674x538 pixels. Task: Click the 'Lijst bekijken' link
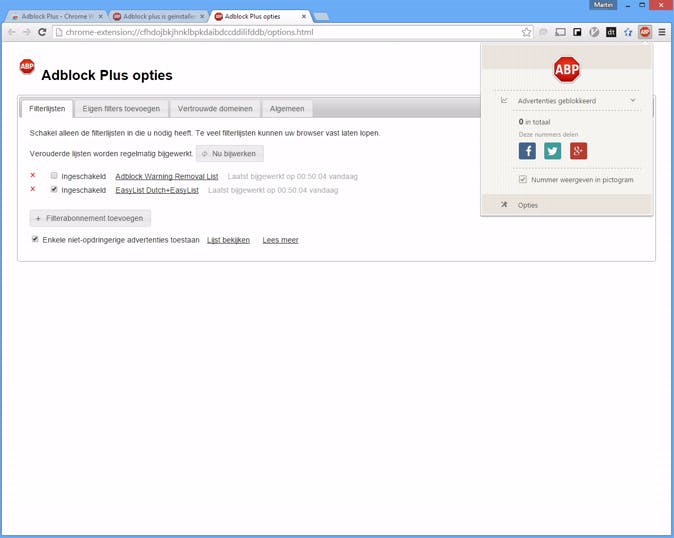(x=228, y=240)
